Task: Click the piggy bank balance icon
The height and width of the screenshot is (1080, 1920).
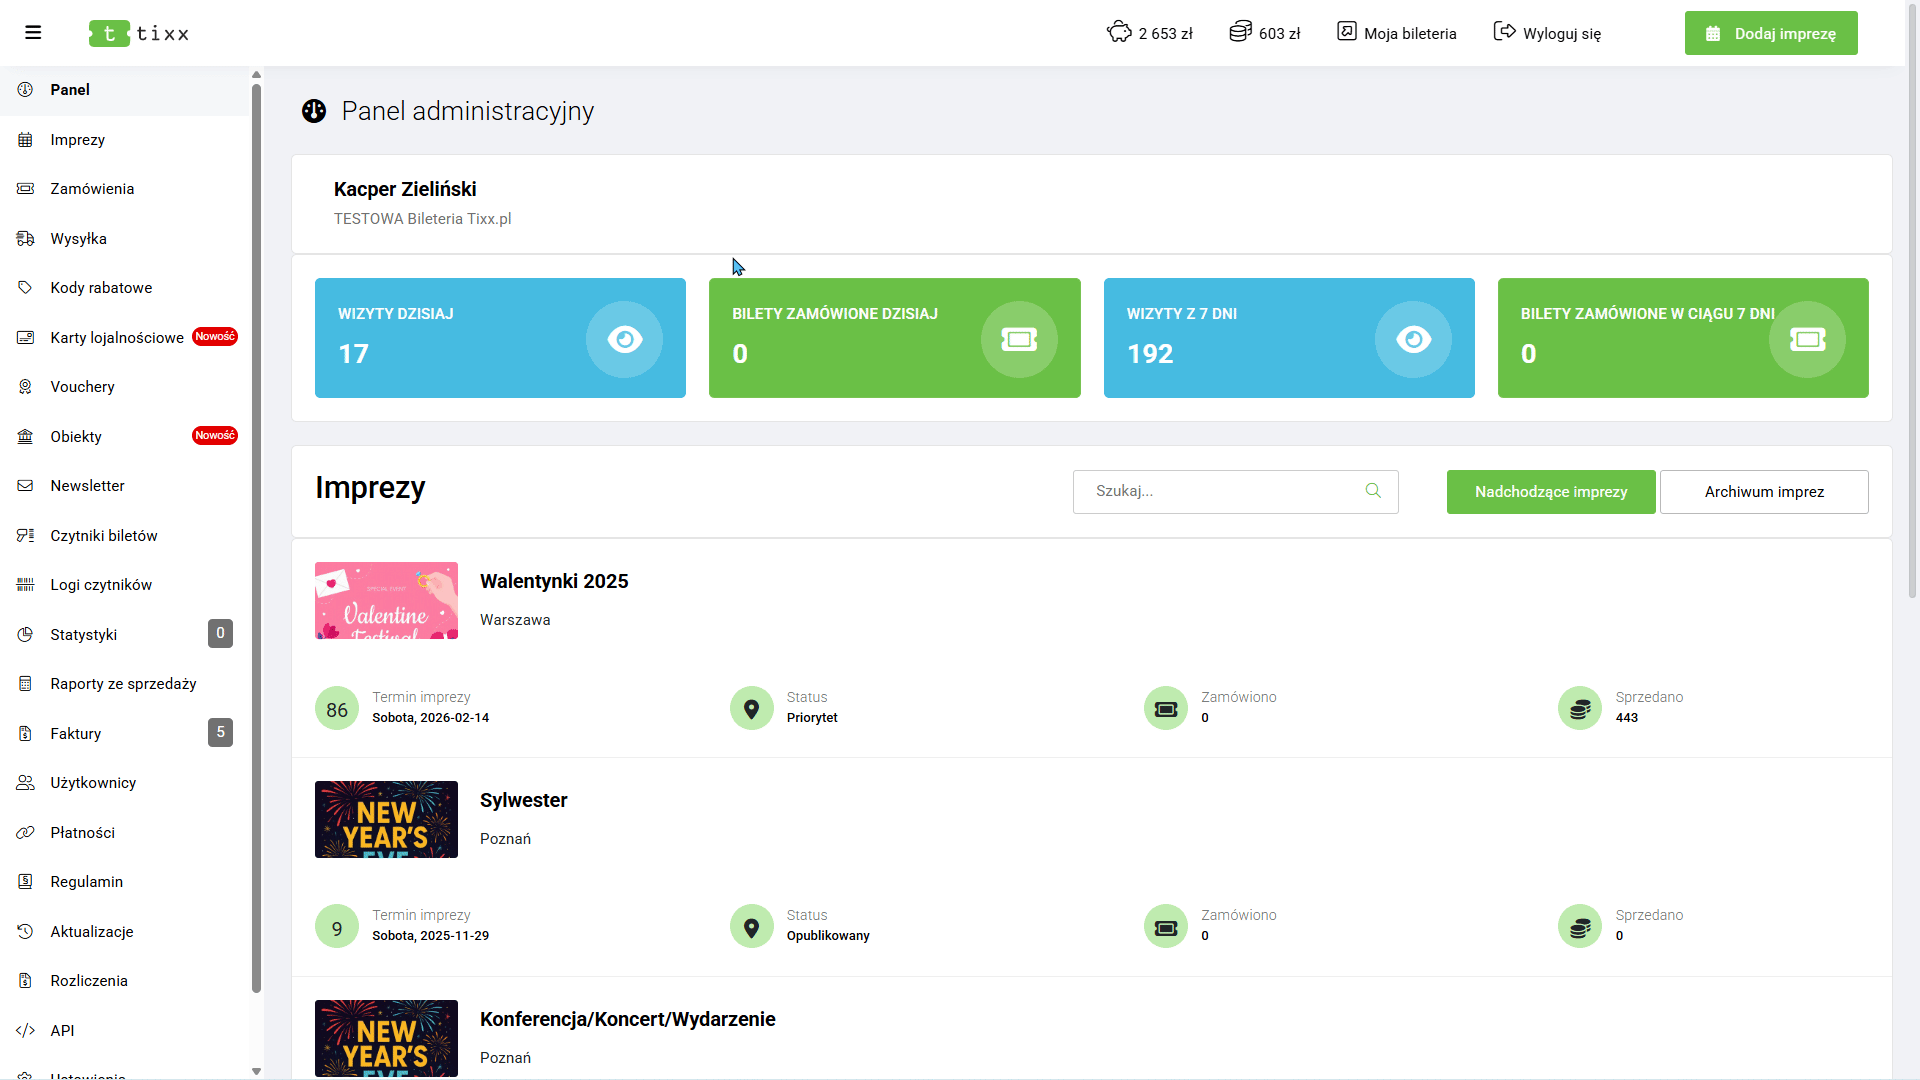Action: pos(1119,32)
